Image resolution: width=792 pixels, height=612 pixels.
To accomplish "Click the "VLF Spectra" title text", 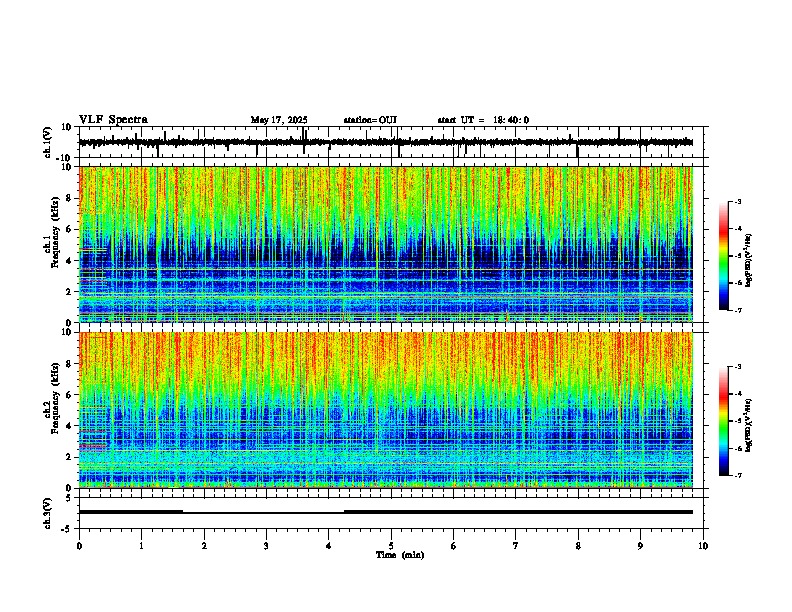I will (x=113, y=119).
